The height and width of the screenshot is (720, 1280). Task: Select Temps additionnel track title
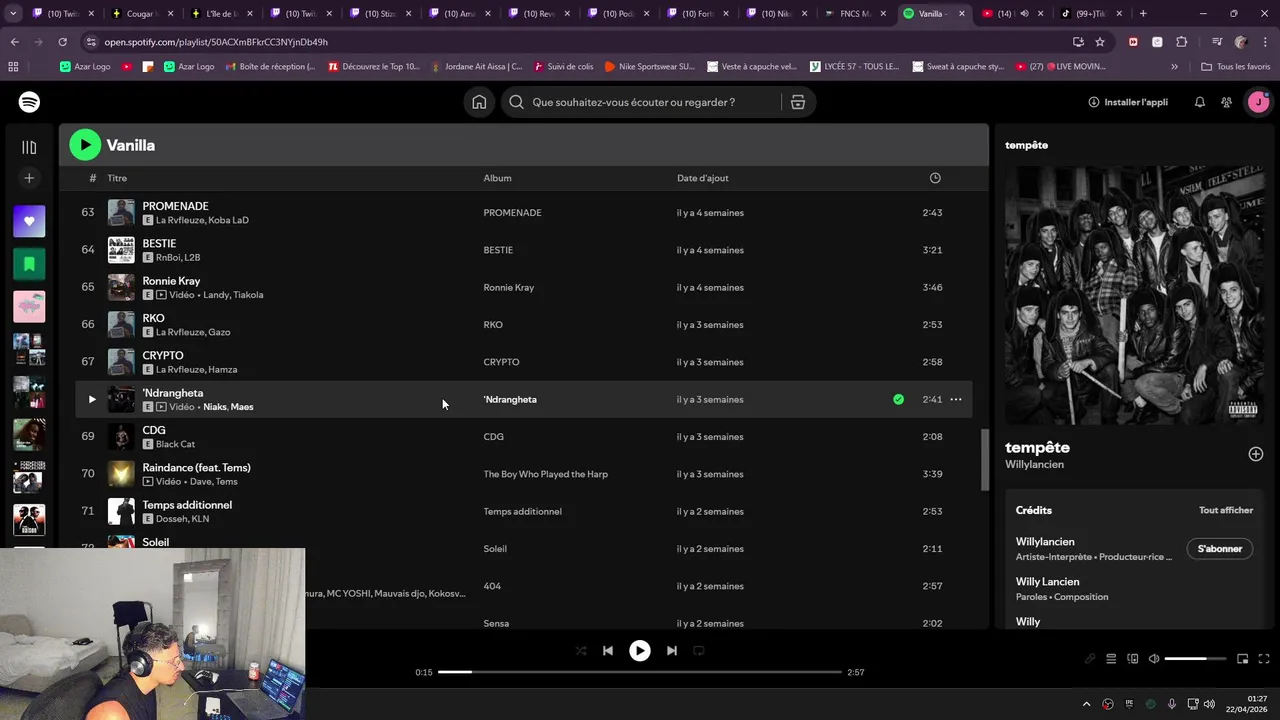(187, 505)
